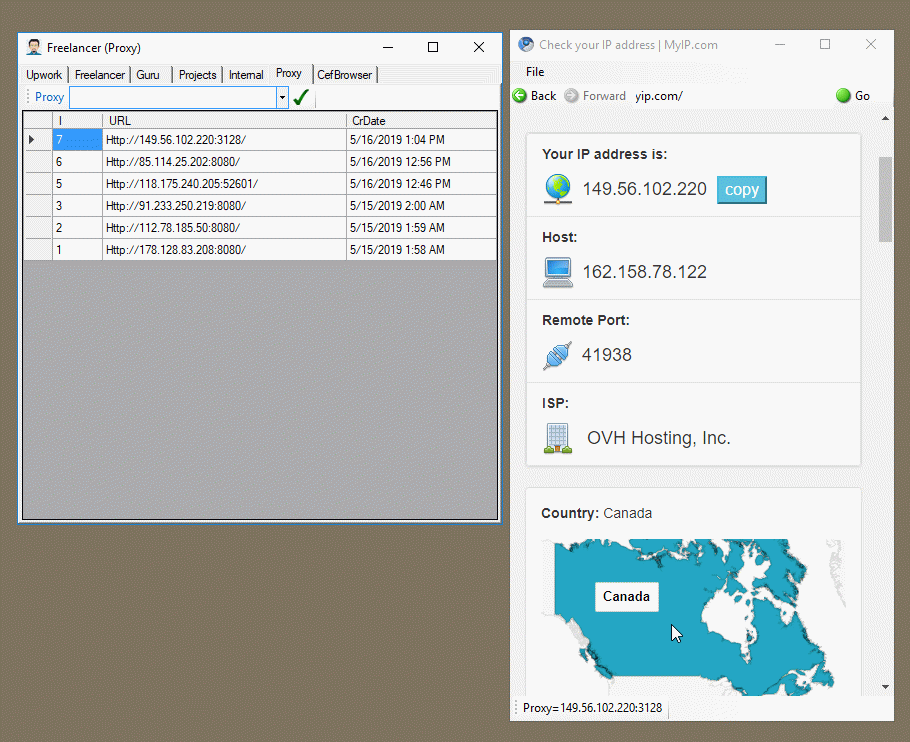Select cell Http://149.56.102.220:3128/

[225, 140]
